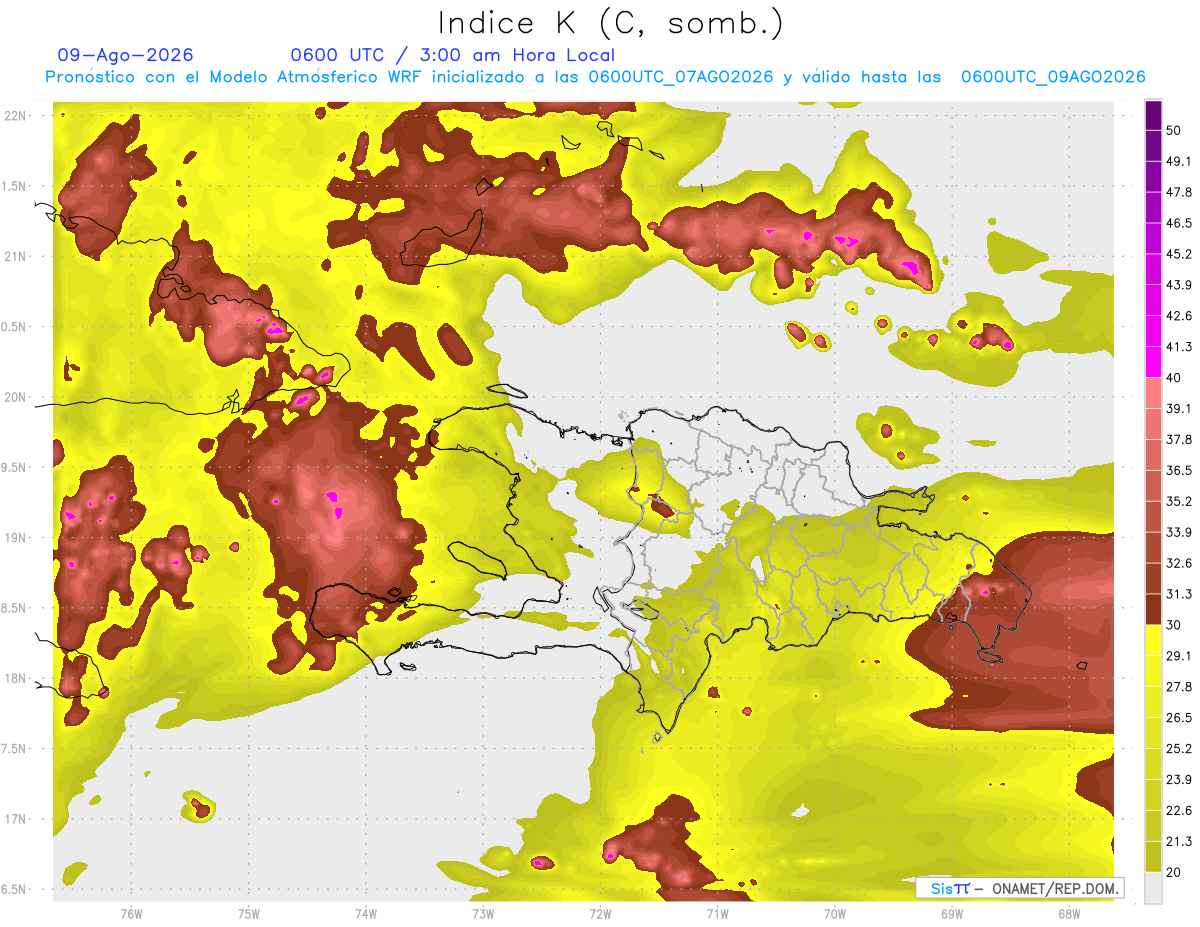Click the colorbar value 49.1
Image resolution: width=1200 pixels, height=927 pixels.
tap(1179, 161)
